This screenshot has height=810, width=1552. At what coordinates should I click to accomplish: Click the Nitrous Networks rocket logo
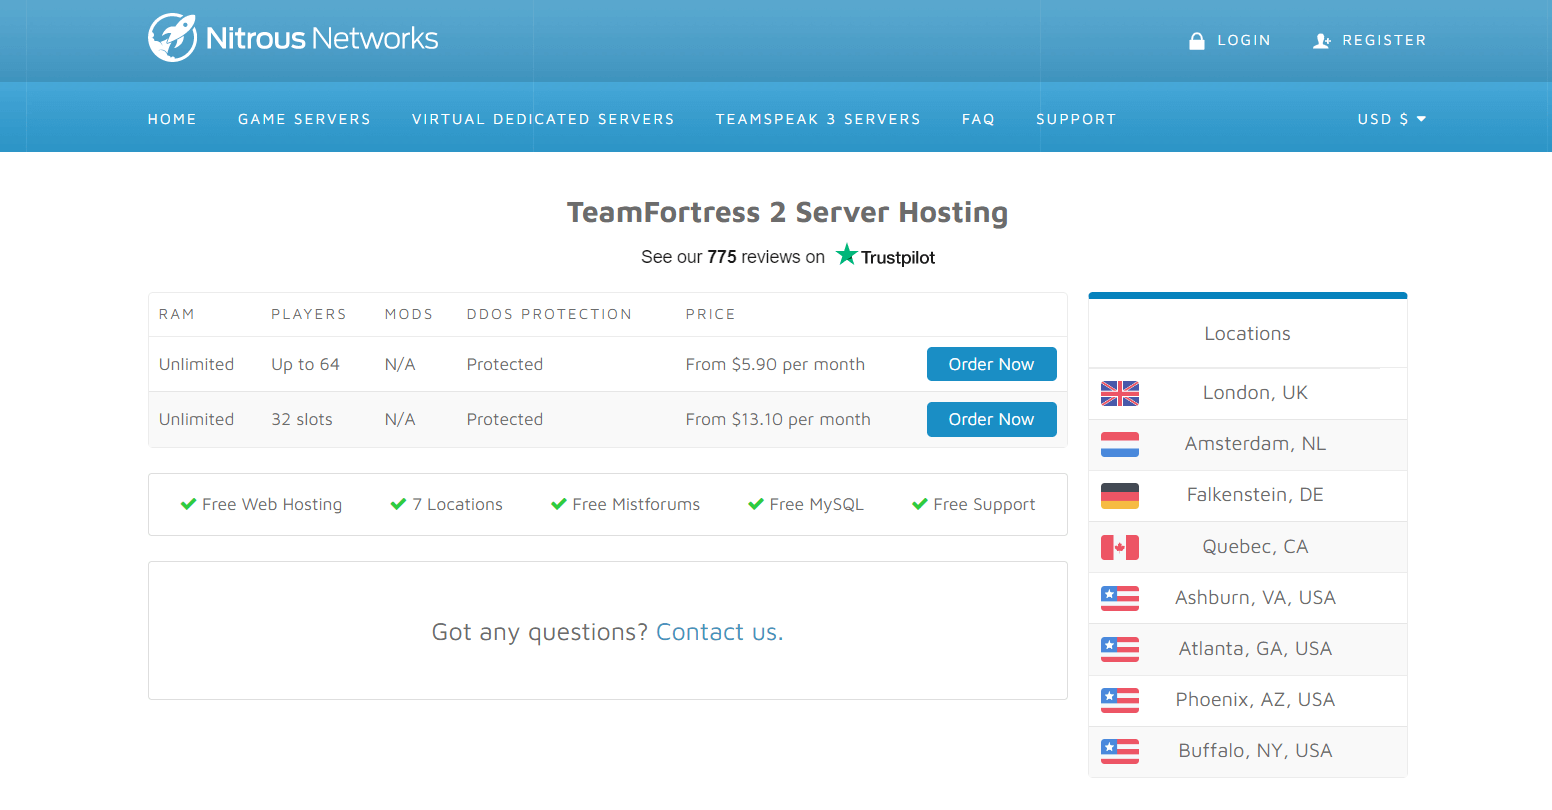click(x=172, y=38)
